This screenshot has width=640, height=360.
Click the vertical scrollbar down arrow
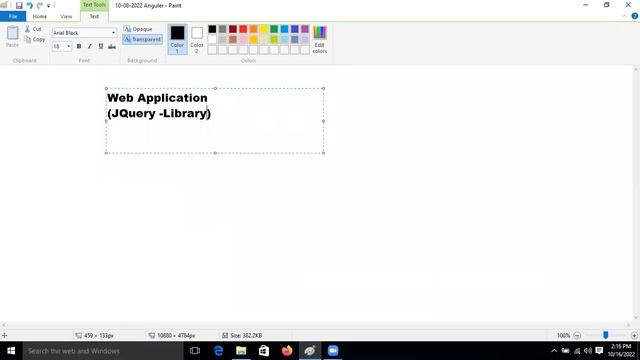coord(636,318)
